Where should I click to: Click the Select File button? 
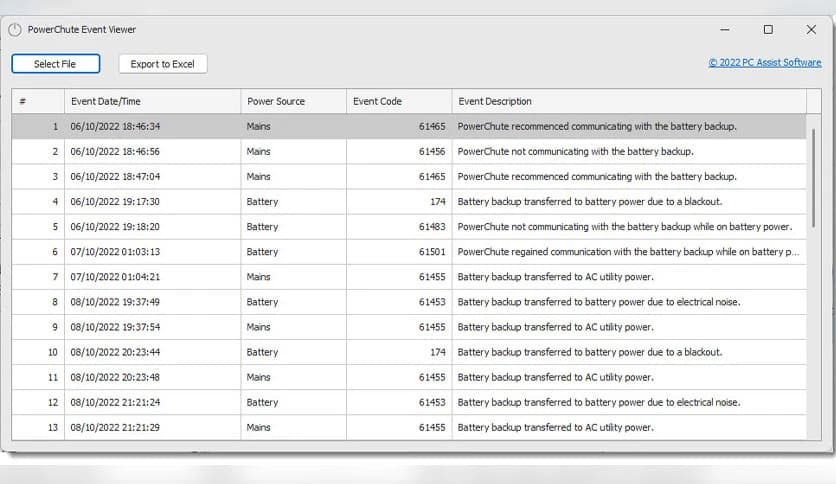[55, 64]
